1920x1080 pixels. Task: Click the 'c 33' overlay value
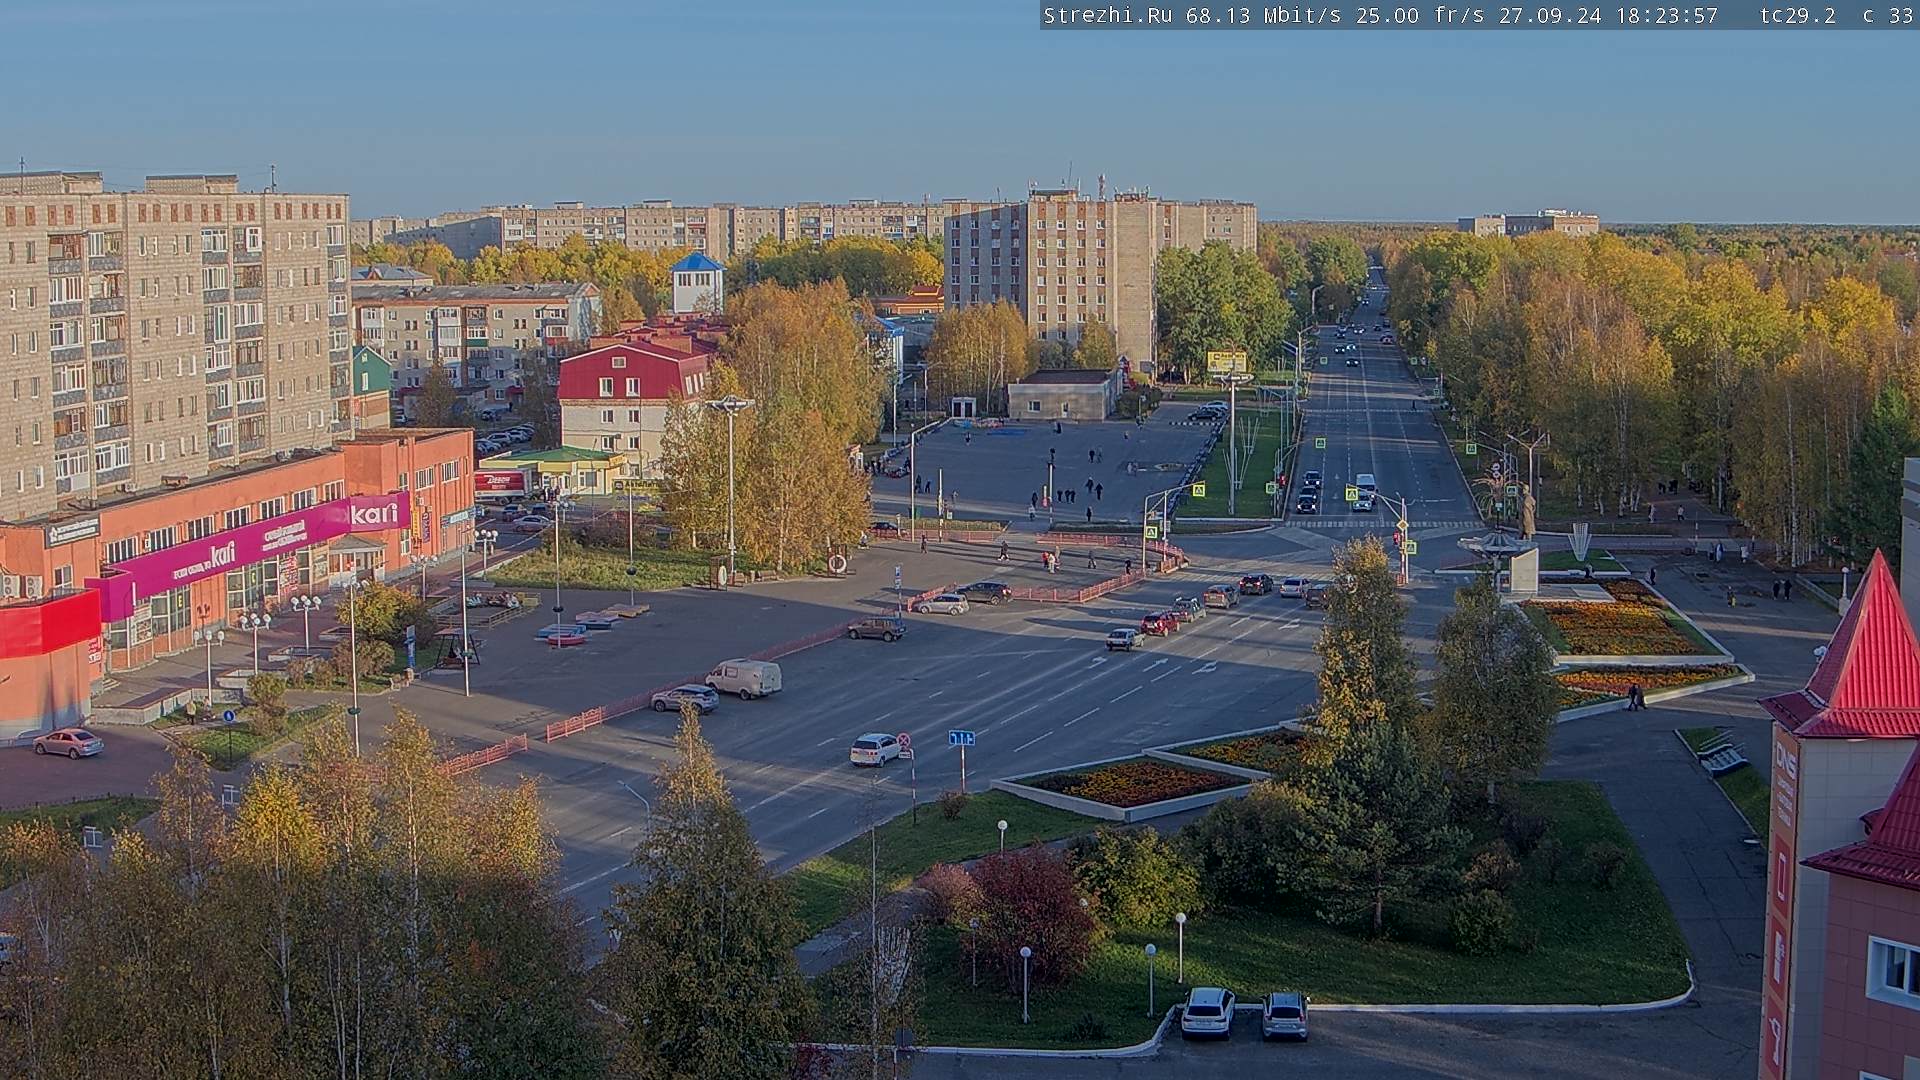1887,15
